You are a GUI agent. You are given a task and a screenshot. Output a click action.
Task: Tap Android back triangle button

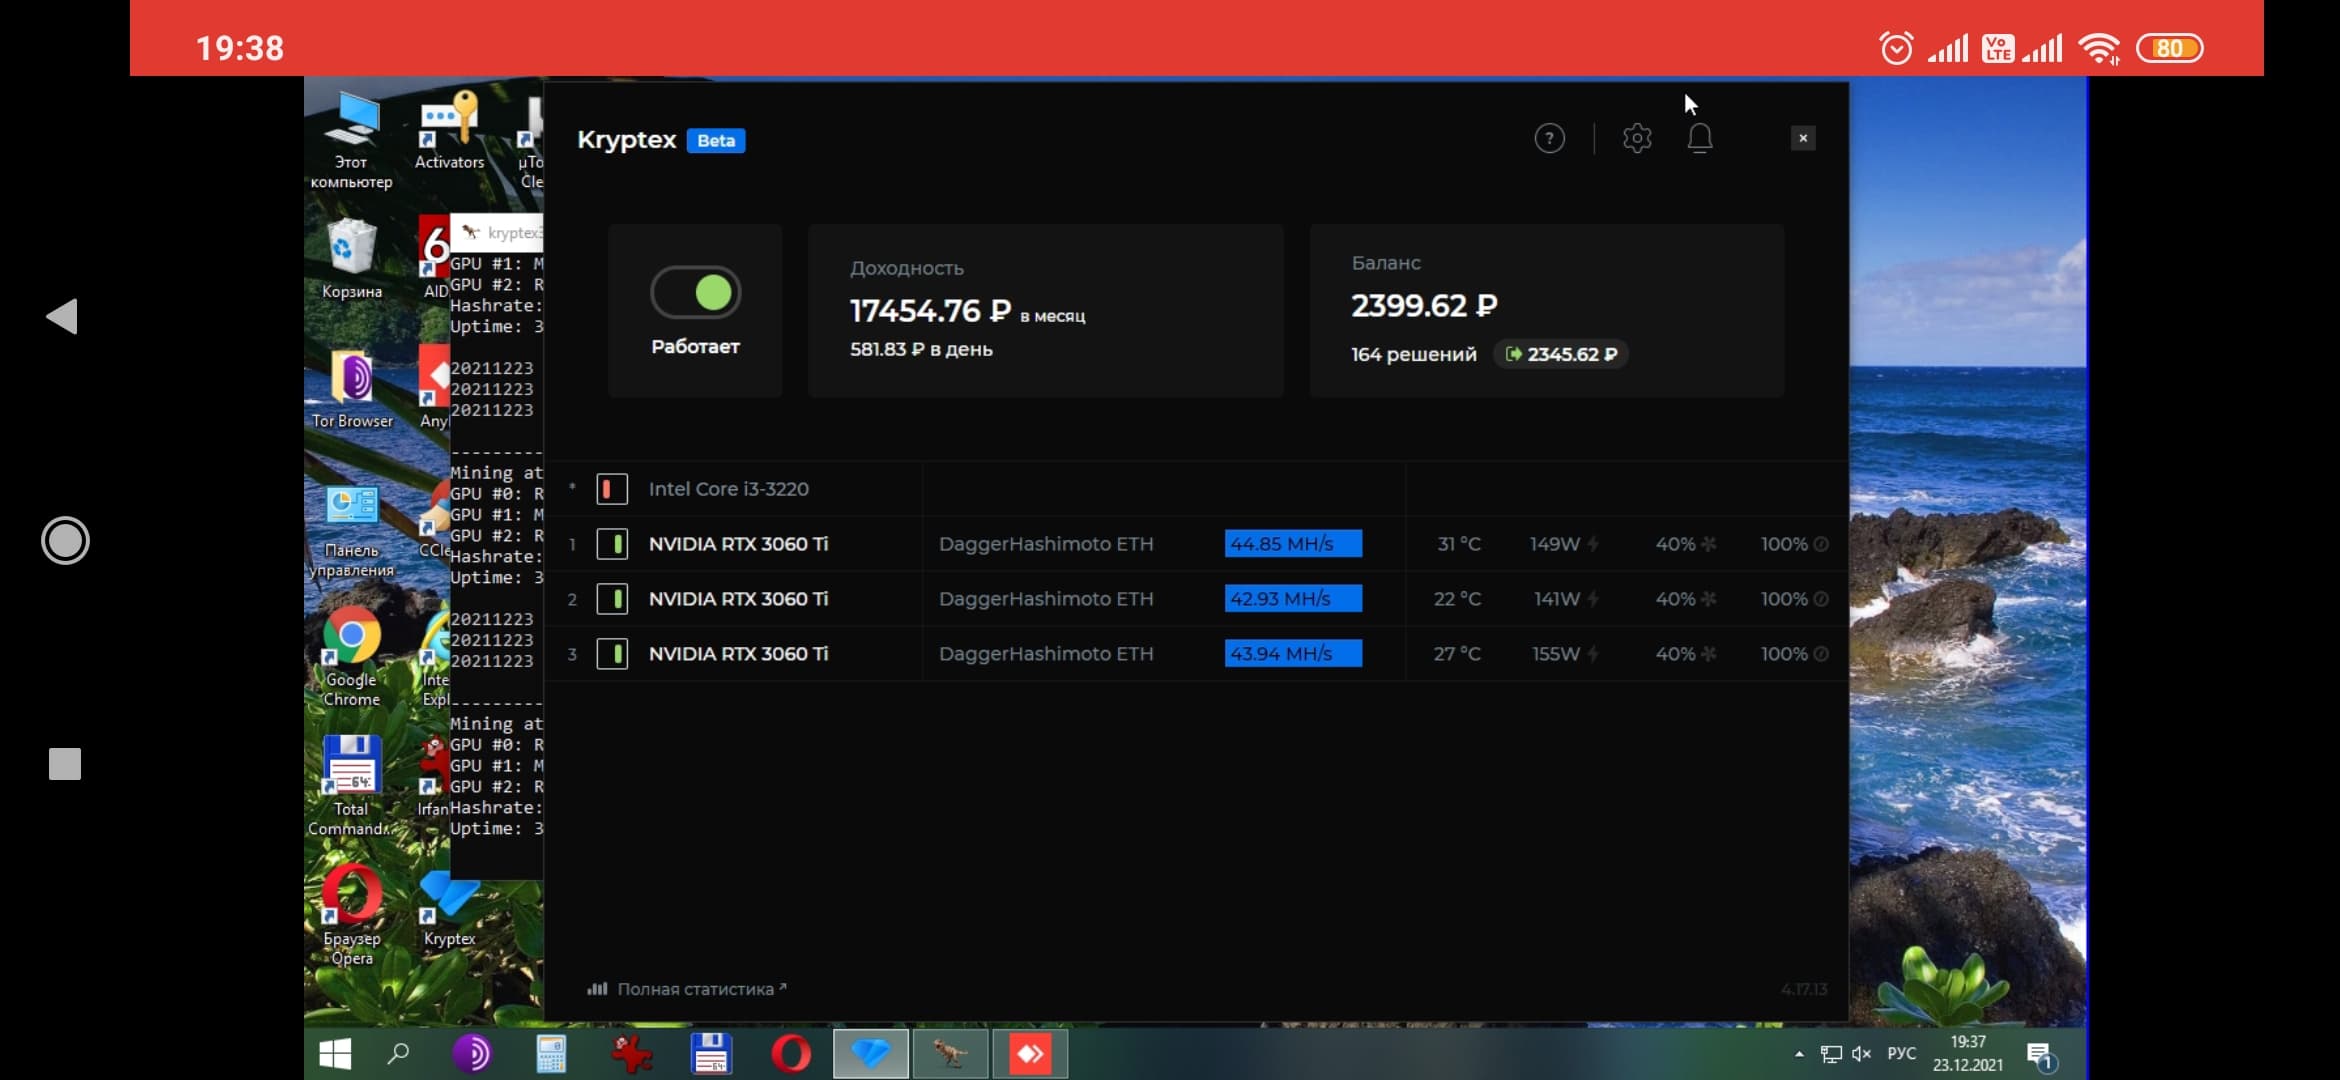pyautogui.click(x=62, y=316)
